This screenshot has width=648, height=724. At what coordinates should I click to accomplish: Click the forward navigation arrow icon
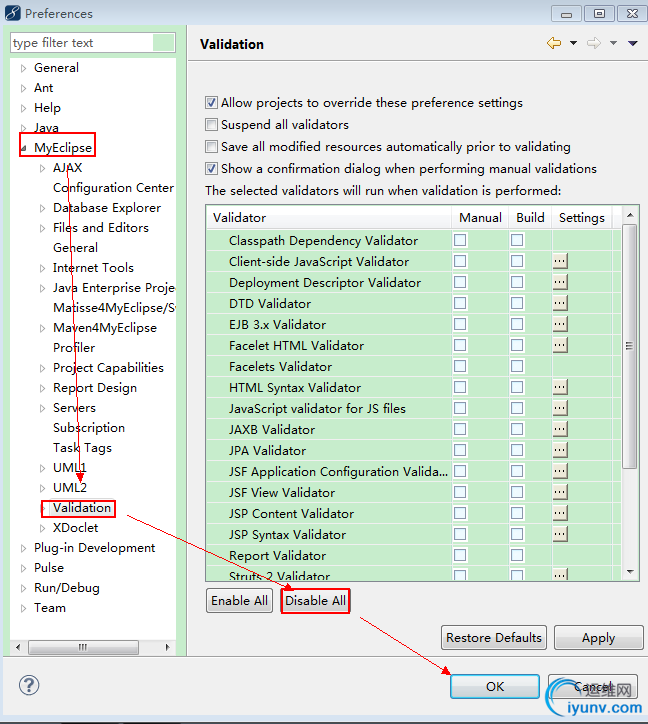[x=594, y=43]
